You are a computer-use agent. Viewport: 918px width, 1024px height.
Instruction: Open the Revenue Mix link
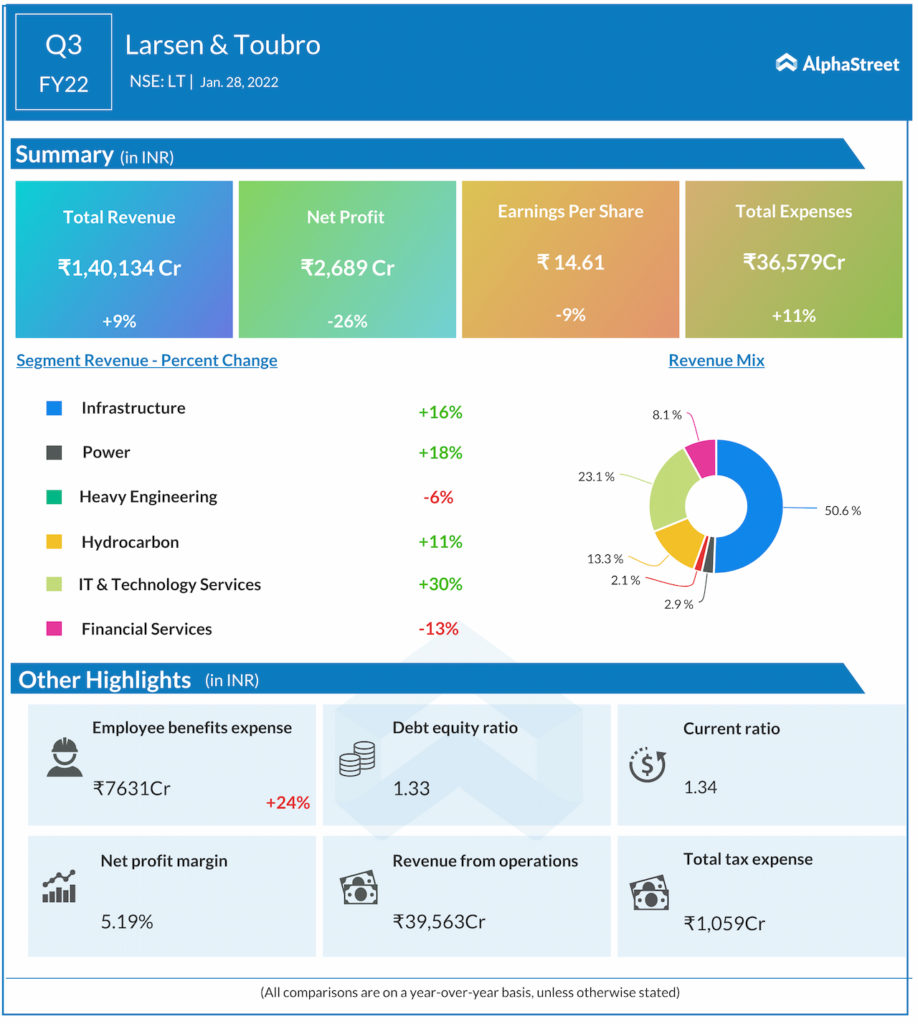[716, 360]
